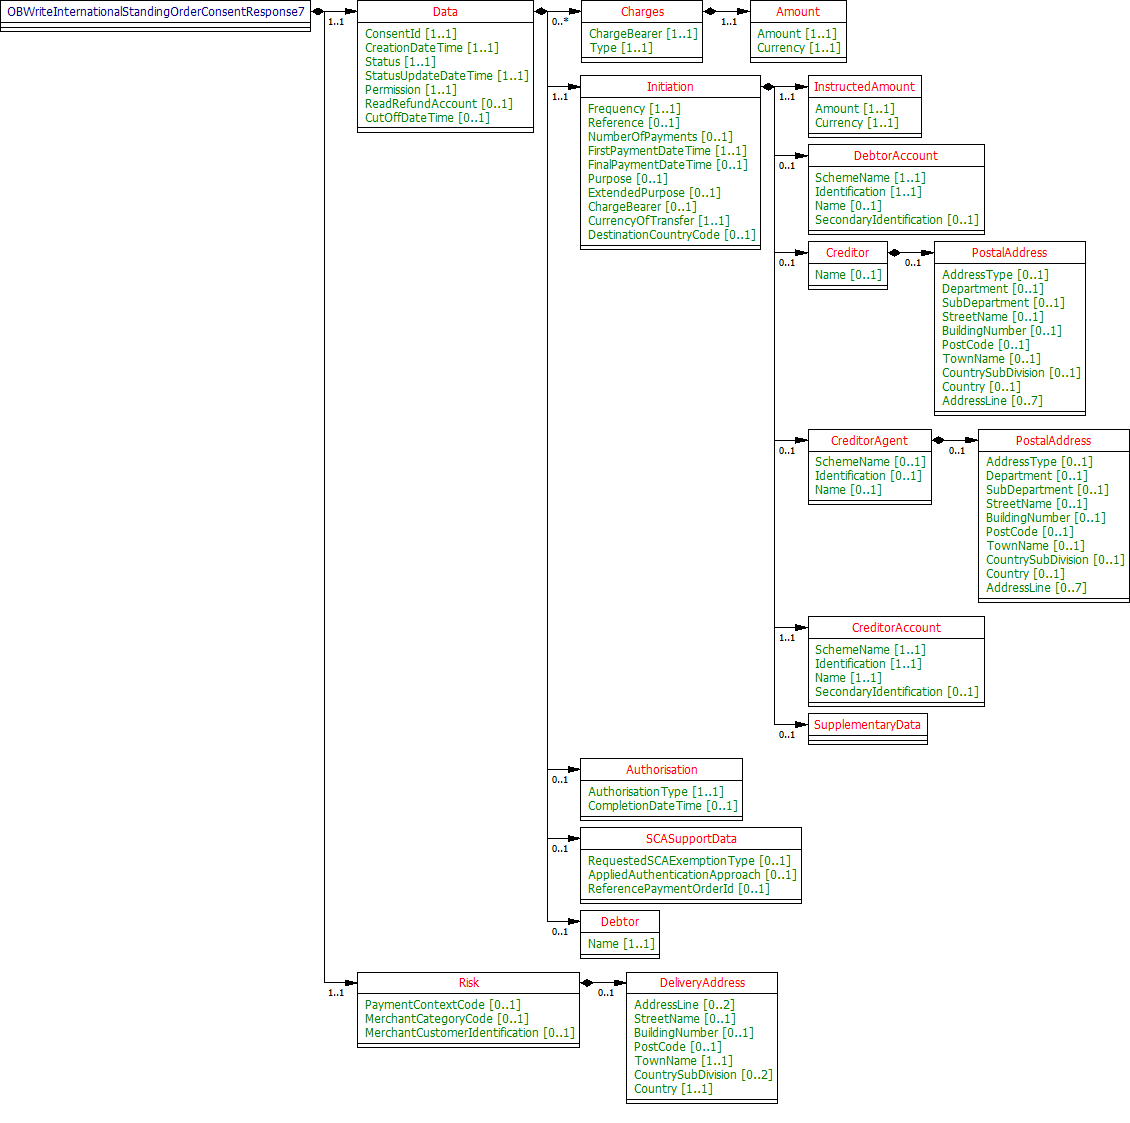This screenshot has height=1123, width=1130.
Task: Collapse the Initiation element box
Action: (670, 86)
